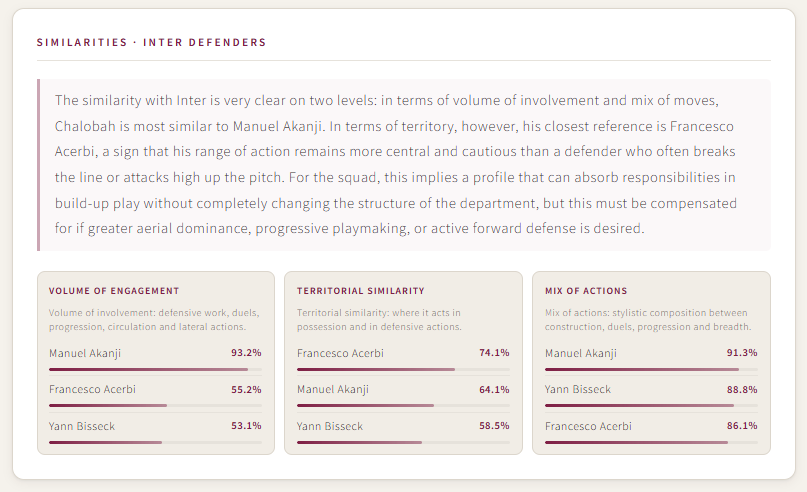
Task: Select the Mix of Actions card title
Action: (586, 291)
